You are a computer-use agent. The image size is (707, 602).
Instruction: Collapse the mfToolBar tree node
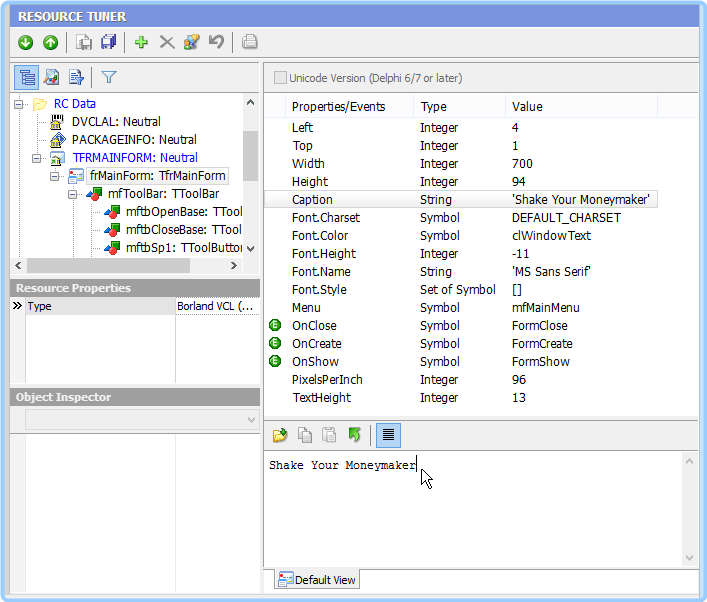(73, 194)
